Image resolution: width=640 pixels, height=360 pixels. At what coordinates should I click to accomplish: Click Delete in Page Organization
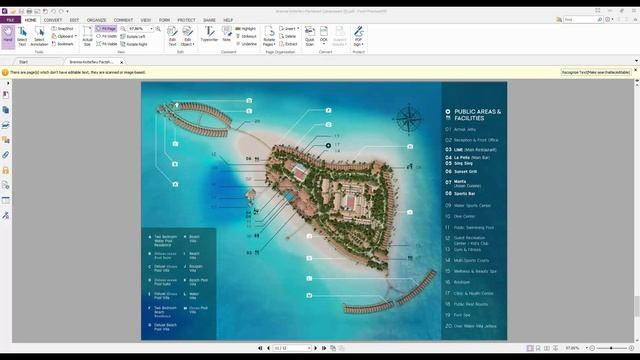(288, 36)
